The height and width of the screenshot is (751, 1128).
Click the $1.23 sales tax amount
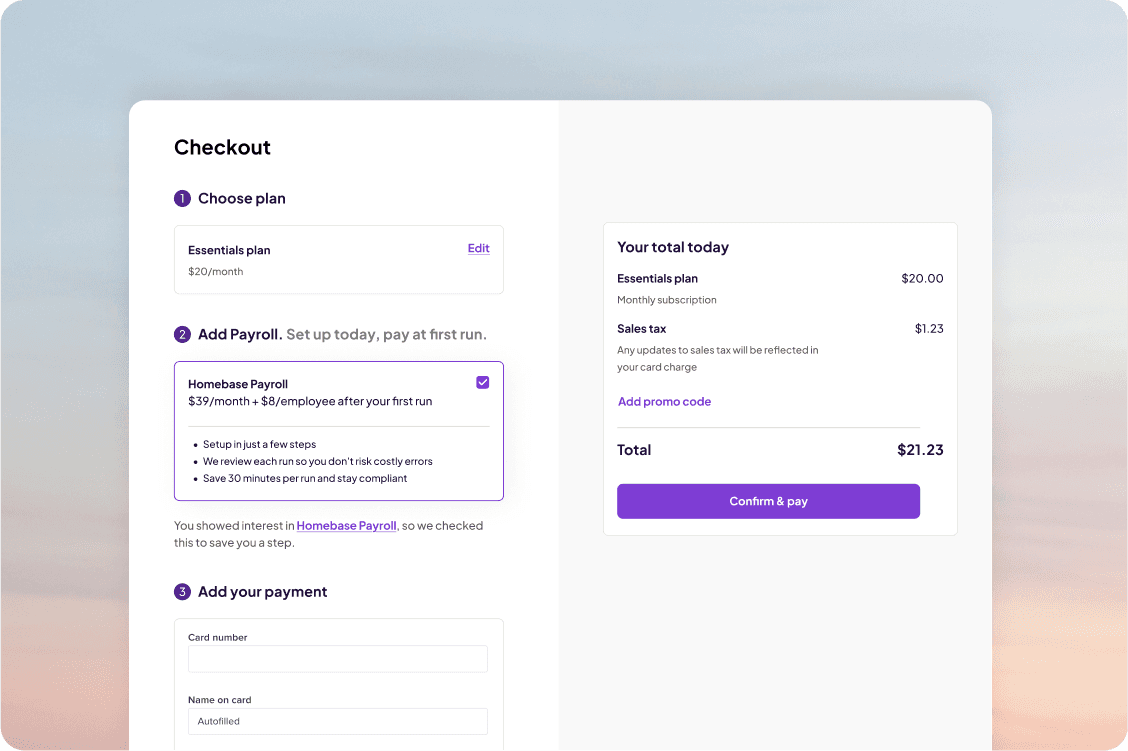coord(929,329)
